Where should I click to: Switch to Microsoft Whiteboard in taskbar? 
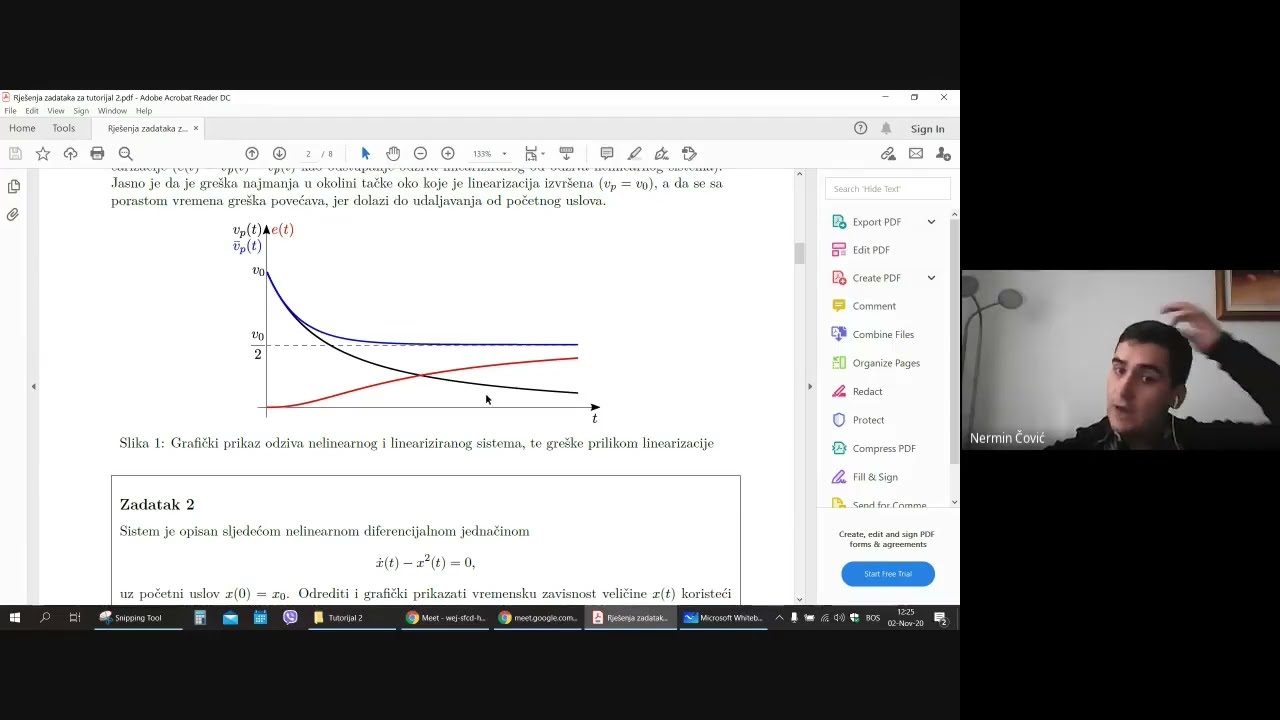(x=723, y=618)
